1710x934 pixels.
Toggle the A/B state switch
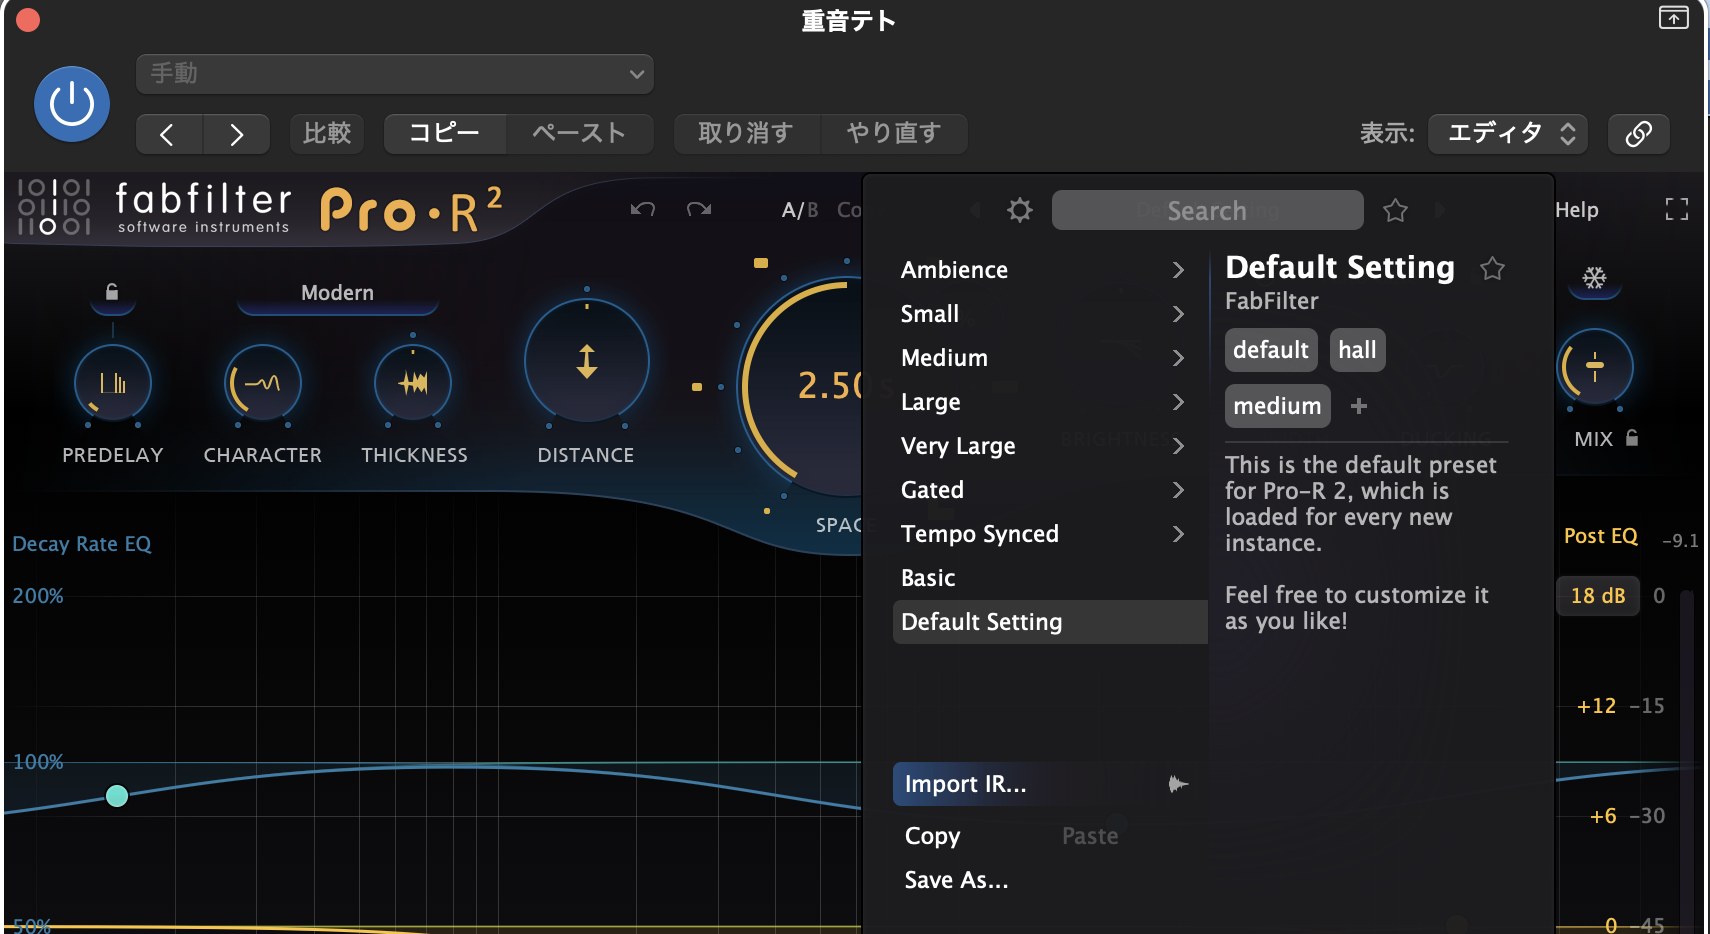pos(800,210)
